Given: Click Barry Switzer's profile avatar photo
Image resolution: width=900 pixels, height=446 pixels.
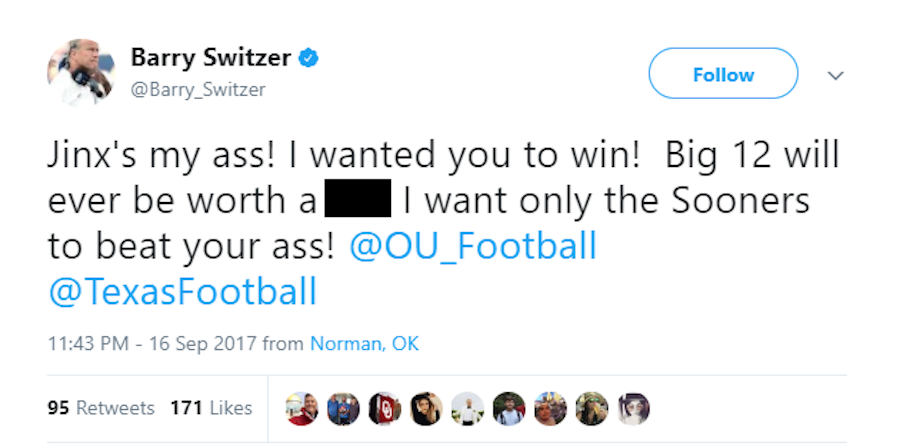Looking at the screenshot, I should point(79,72).
